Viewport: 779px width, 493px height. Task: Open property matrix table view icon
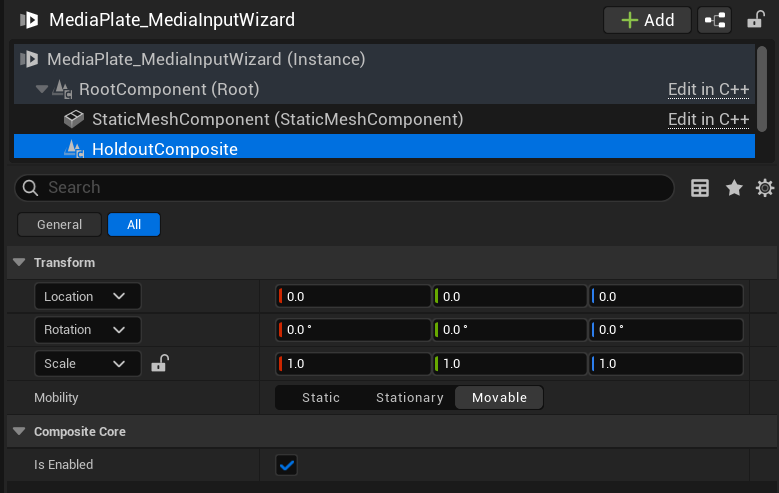[700, 188]
